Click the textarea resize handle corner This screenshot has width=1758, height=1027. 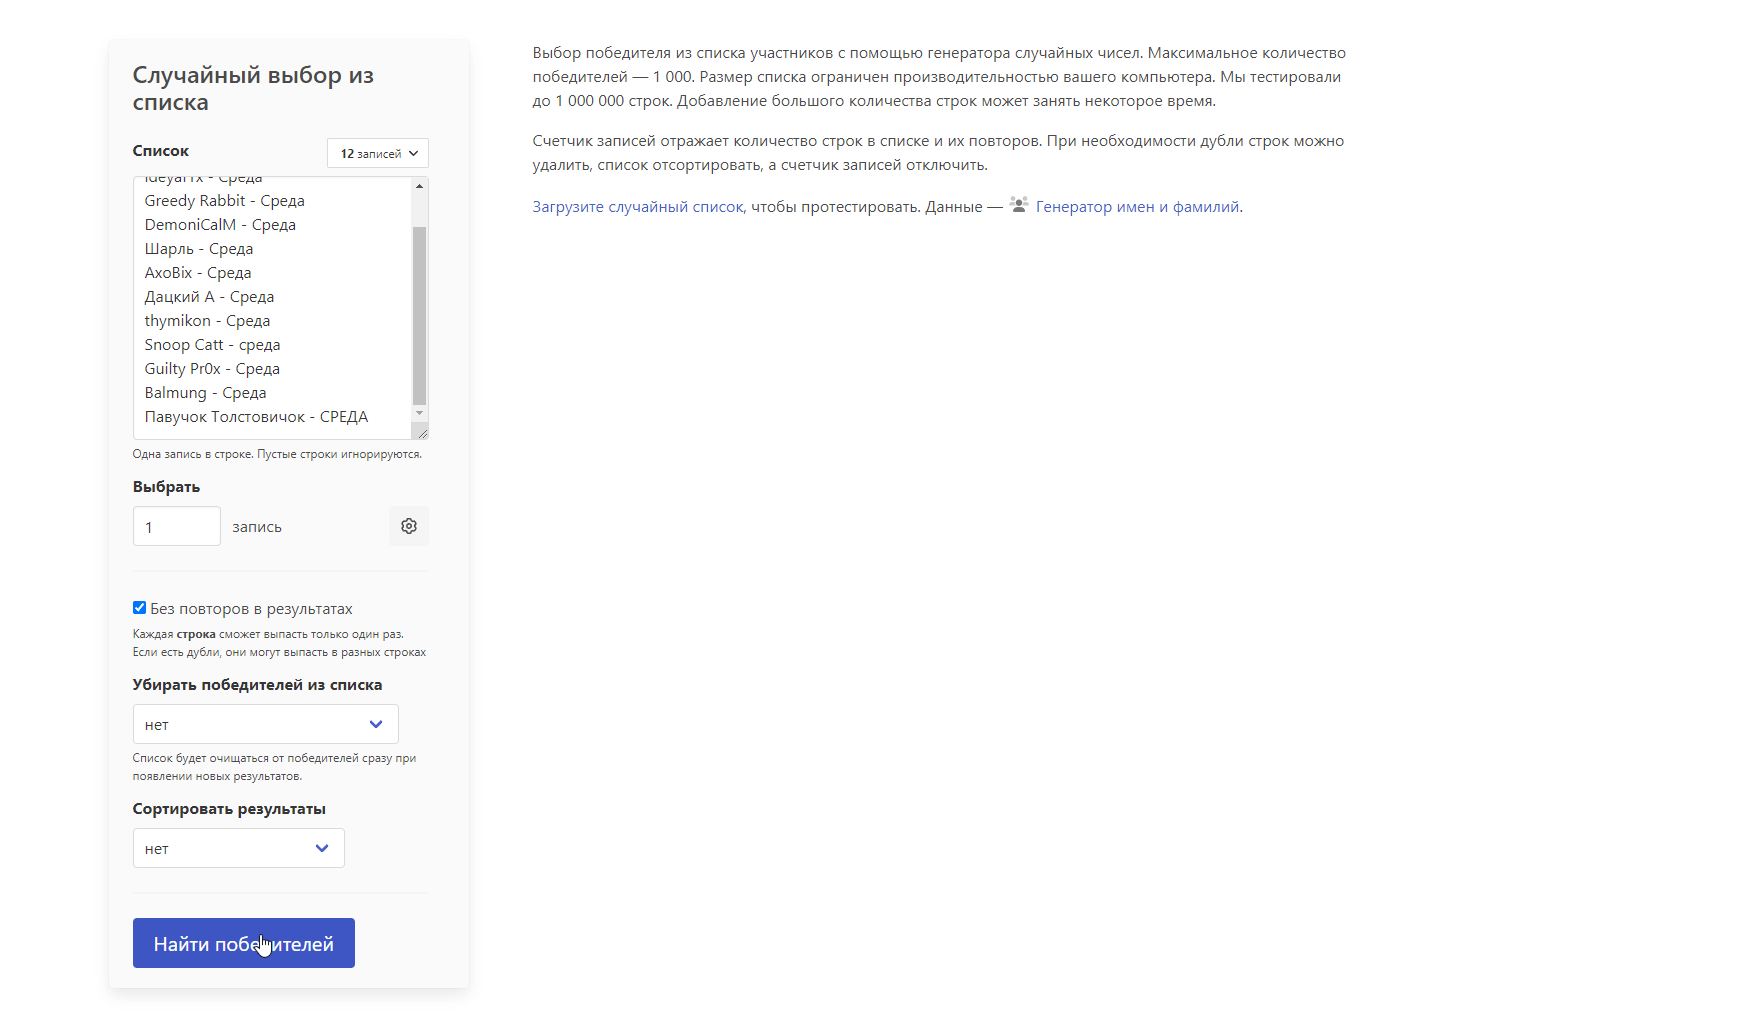click(422, 432)
